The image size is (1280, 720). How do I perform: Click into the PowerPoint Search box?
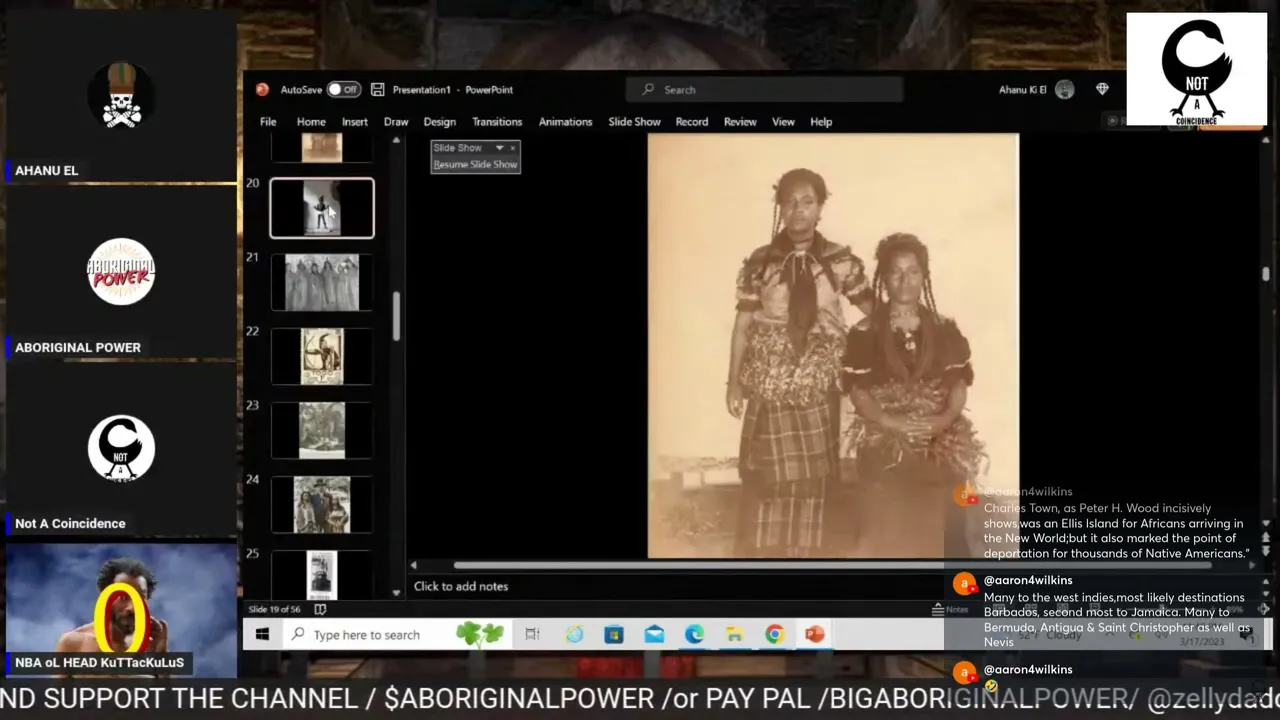764,90
